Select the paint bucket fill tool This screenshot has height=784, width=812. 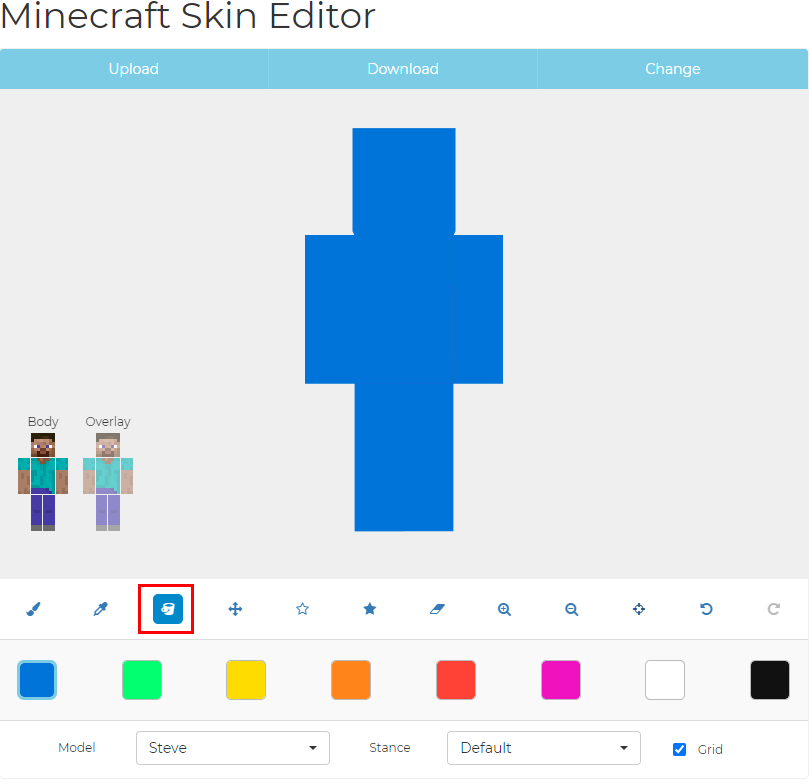coord(168,609)
